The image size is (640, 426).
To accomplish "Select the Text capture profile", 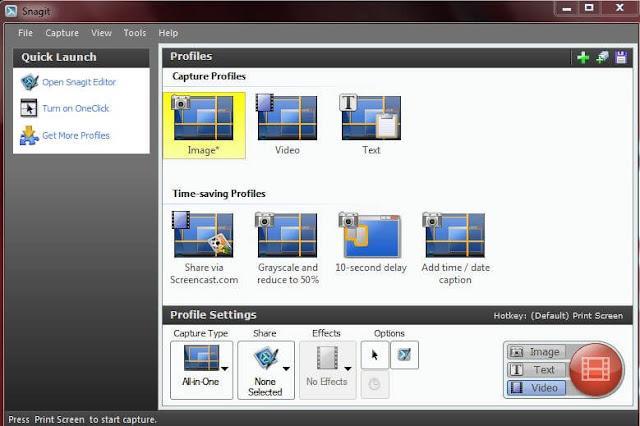I will [371, 124].
